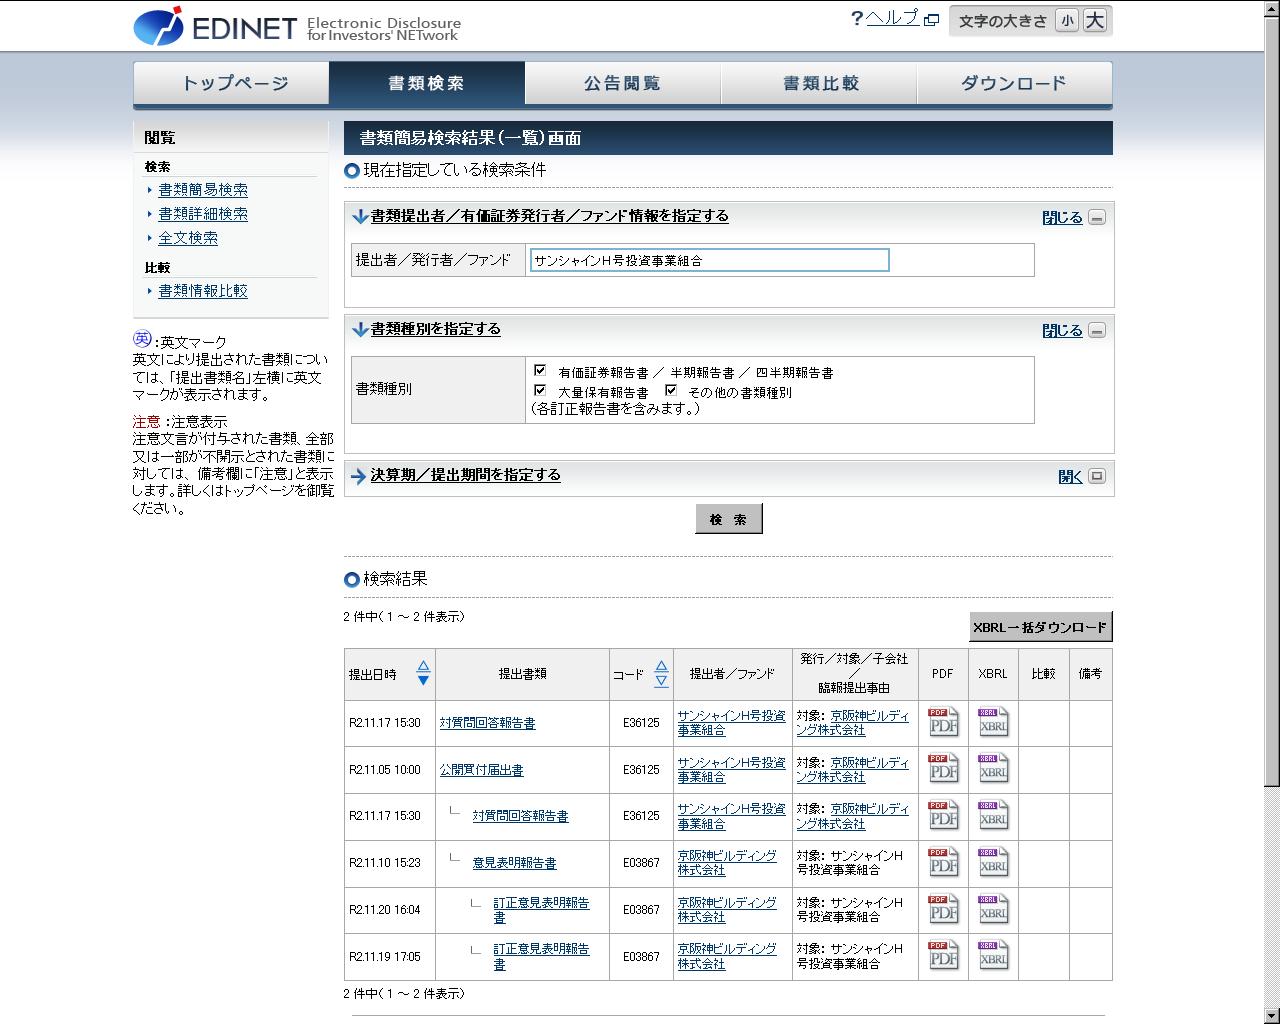1280x1024 pixels.
Task: Open XBRL for 意見表明報告書 row
Action: pos(993,863)
